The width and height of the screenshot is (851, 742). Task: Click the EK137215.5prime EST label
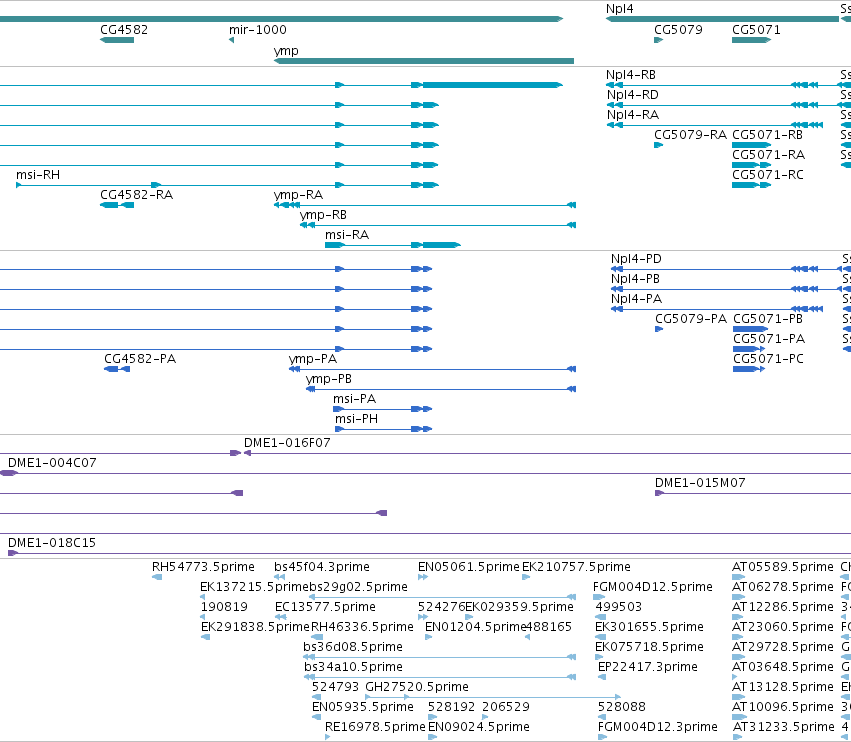254,587
